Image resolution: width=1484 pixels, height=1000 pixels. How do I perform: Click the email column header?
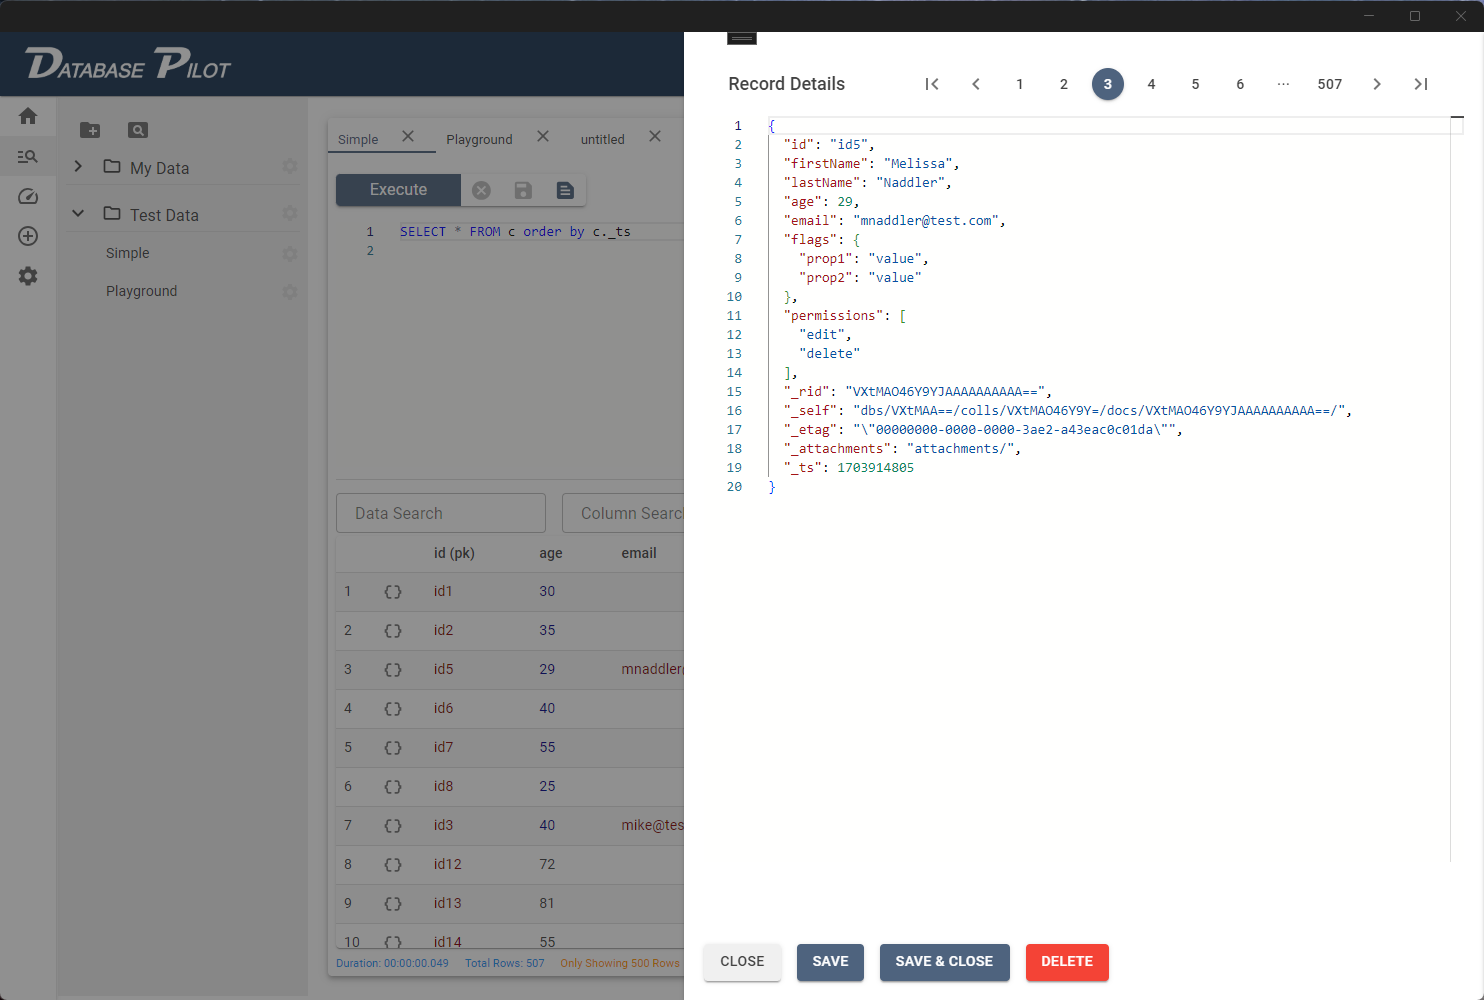pyautogui.click(x=639, y=553)
